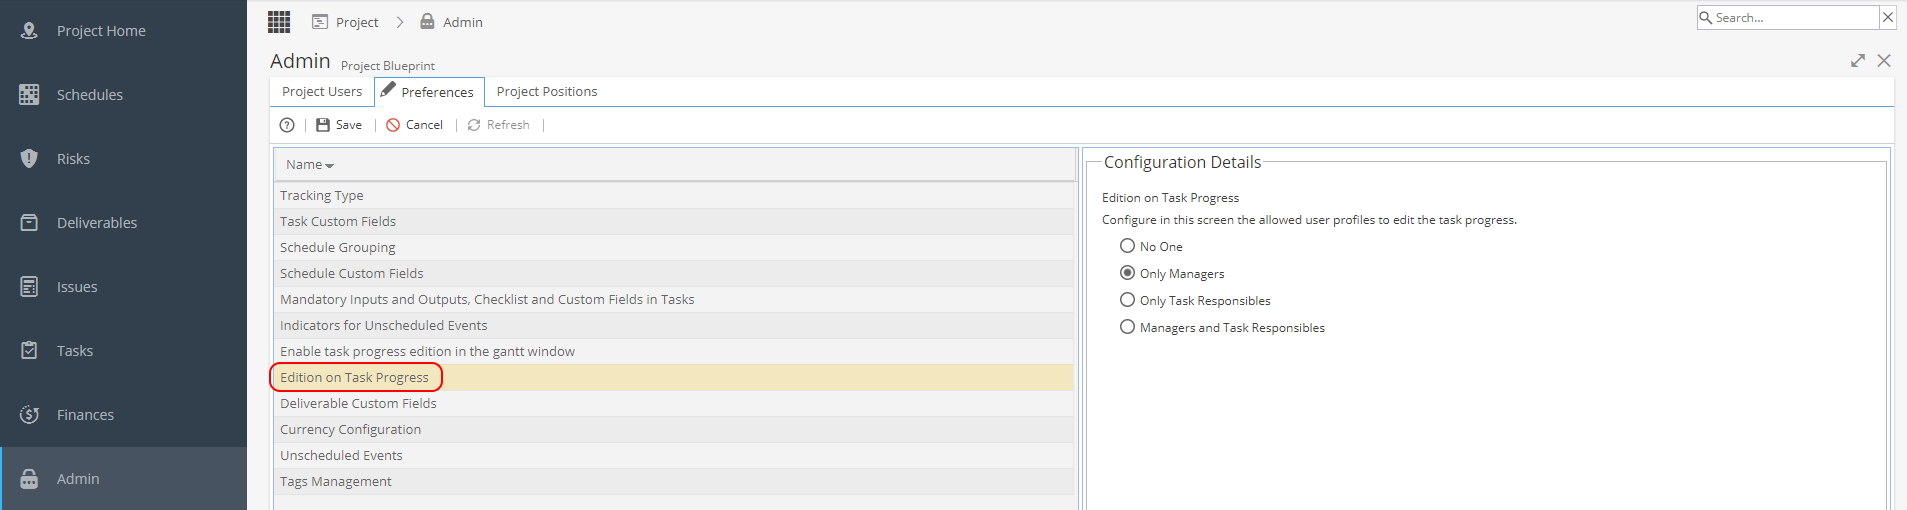Open Project Home from sidebar

[101, 31]
